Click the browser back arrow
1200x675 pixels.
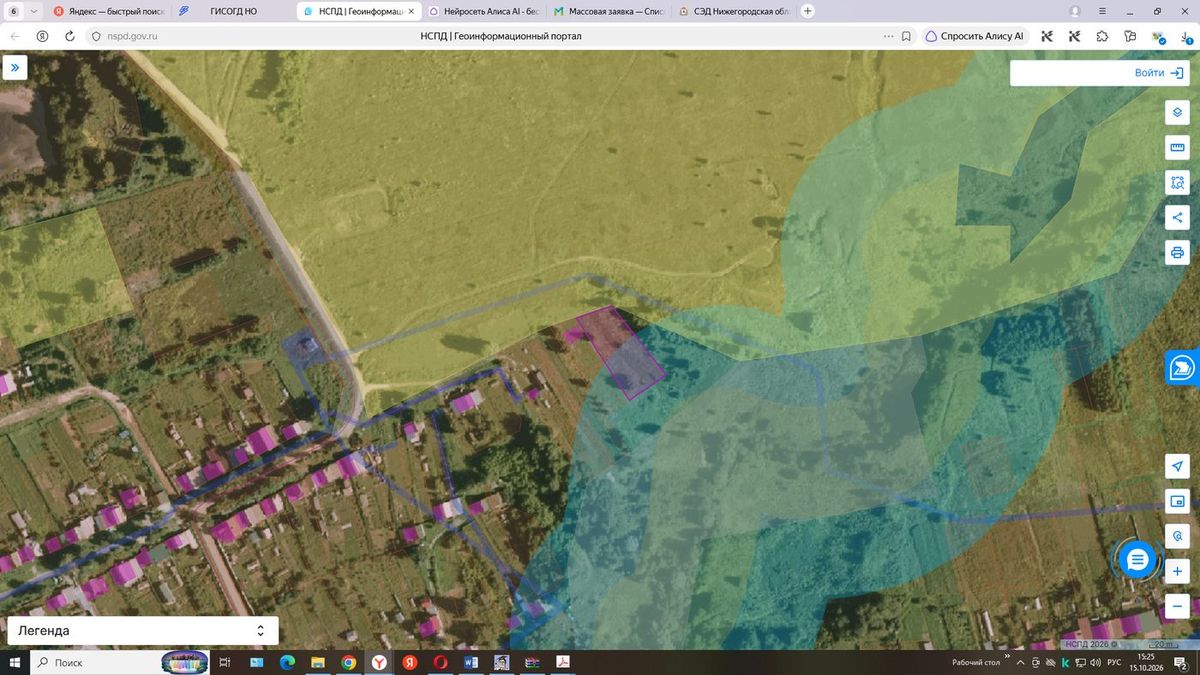14,36
